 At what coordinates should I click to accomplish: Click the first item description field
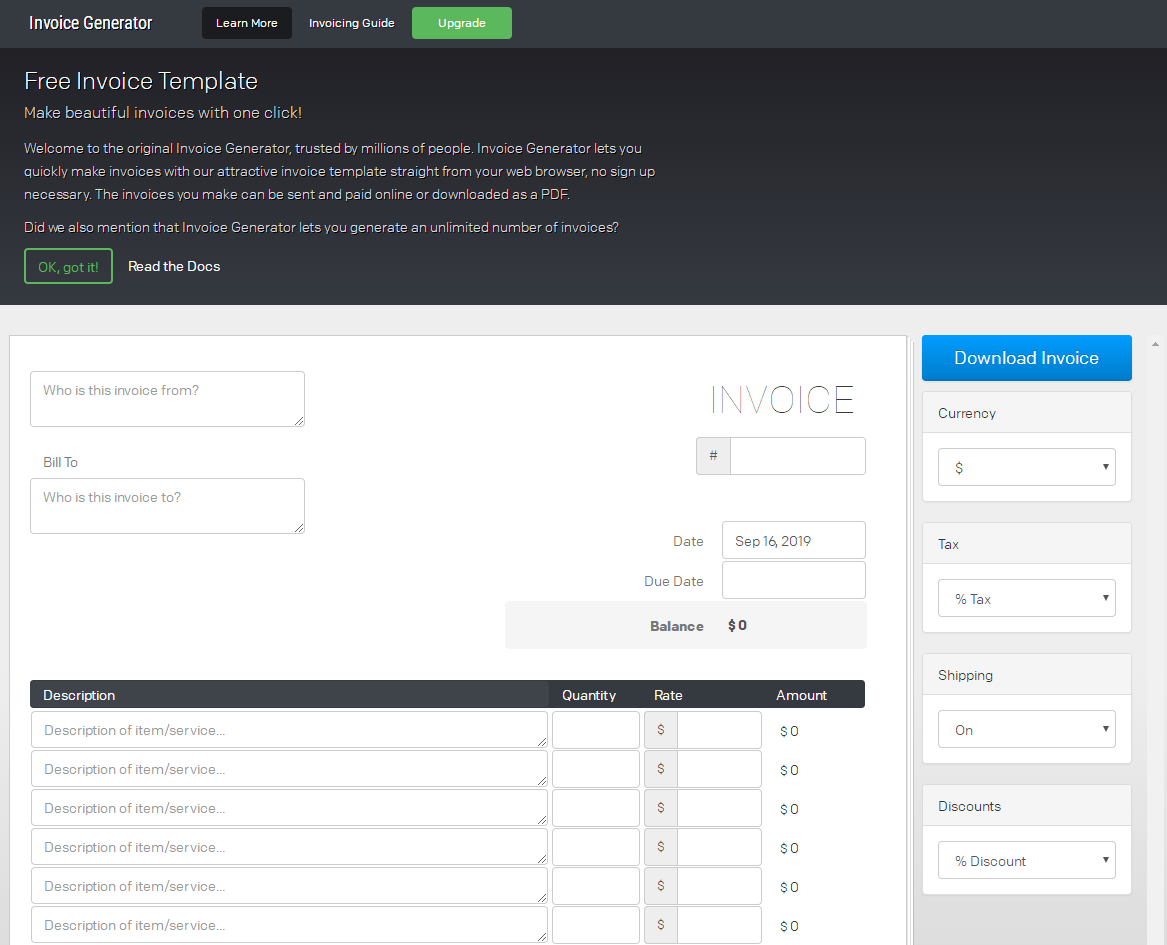point(289,730)
